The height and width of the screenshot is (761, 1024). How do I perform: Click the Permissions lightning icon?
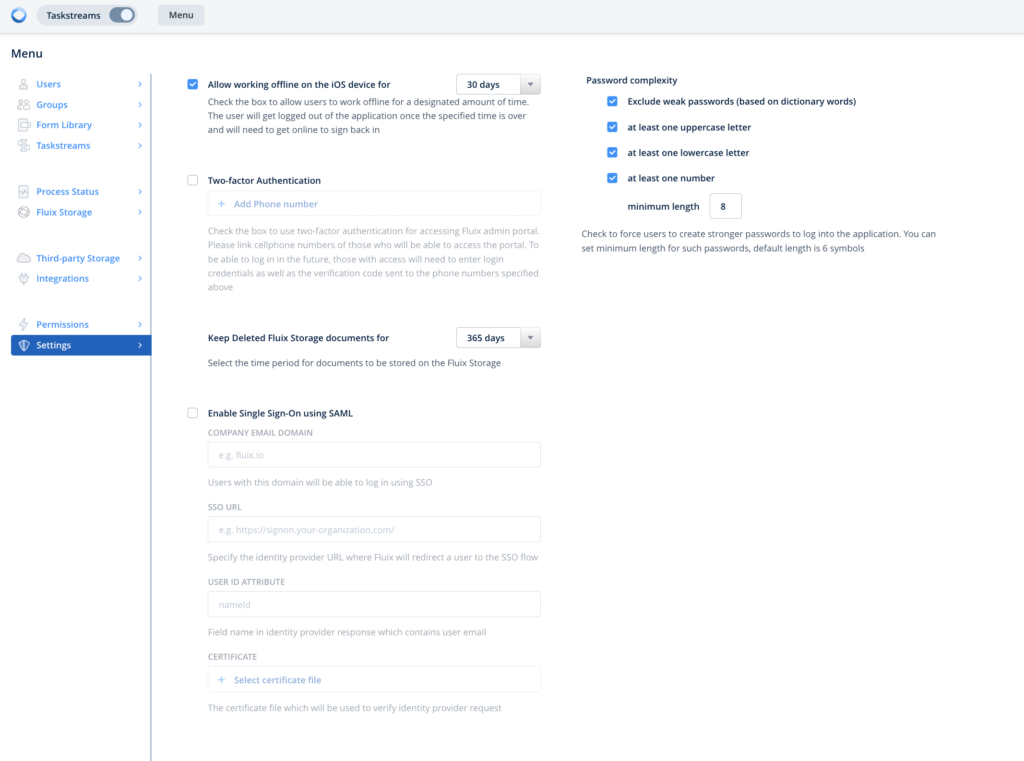pyautogui.click(x=24, y=325)
